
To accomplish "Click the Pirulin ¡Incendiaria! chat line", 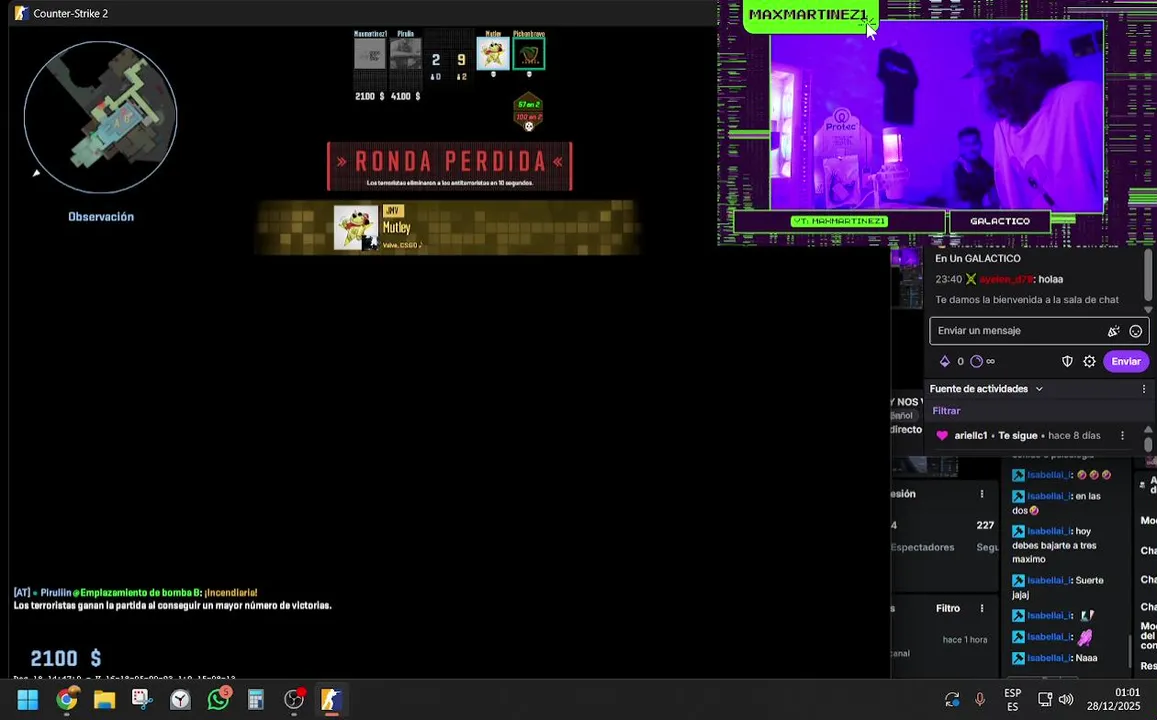I will tap(136, 592).
